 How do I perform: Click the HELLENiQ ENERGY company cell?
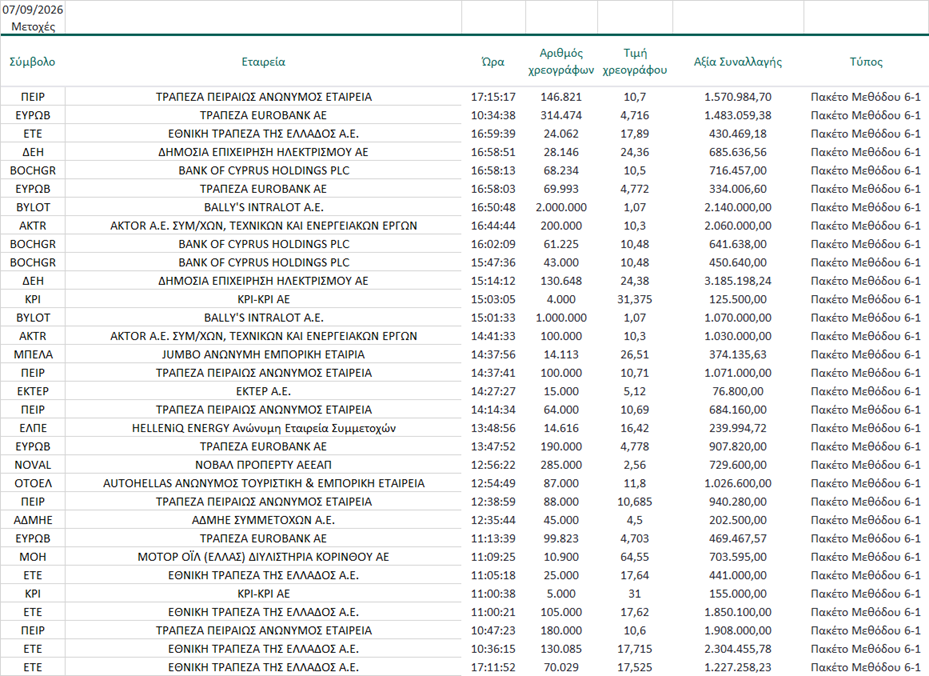pos(263,428)
